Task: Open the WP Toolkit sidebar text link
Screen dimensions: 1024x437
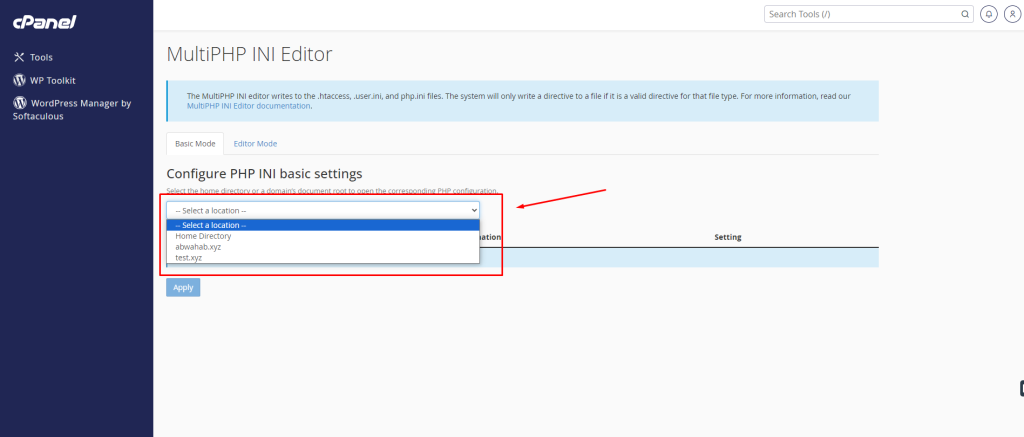Action: 53,80
